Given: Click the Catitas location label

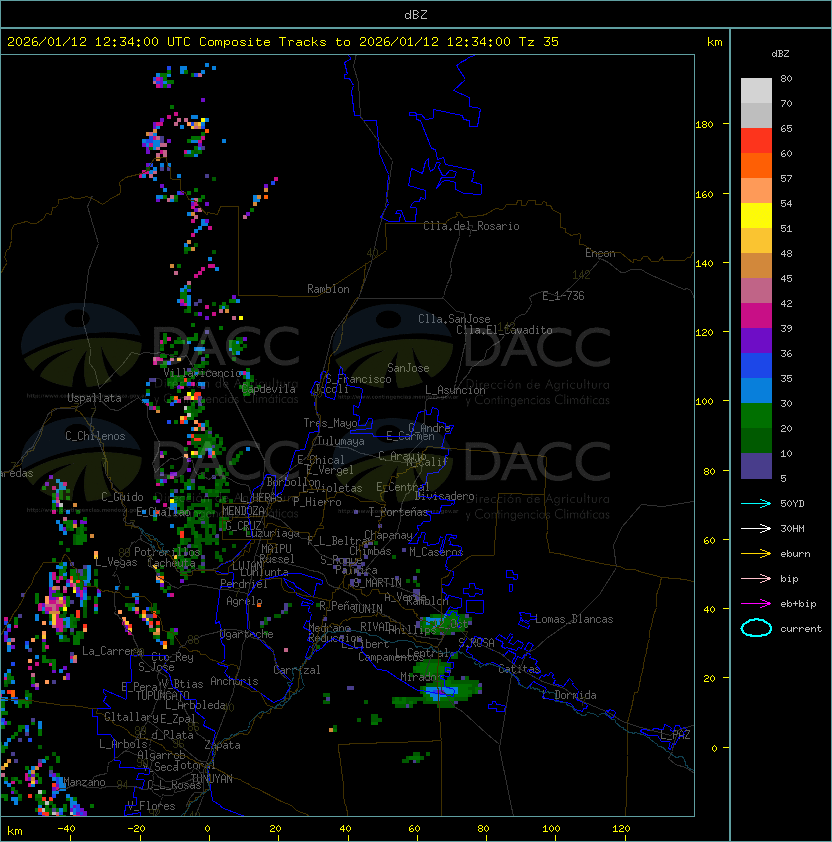Looking at the screenshot, I should (519, 669).
